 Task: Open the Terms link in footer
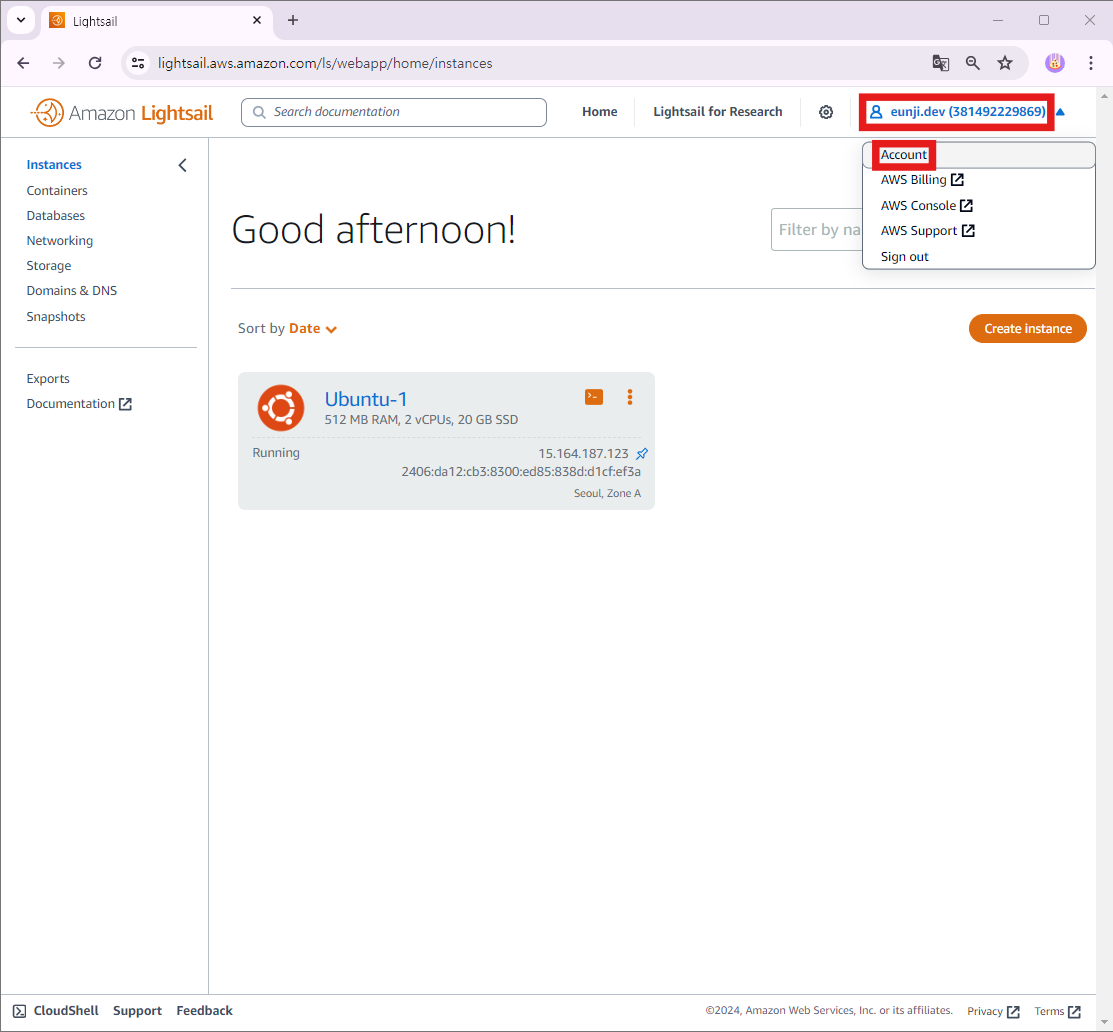1058,1011
